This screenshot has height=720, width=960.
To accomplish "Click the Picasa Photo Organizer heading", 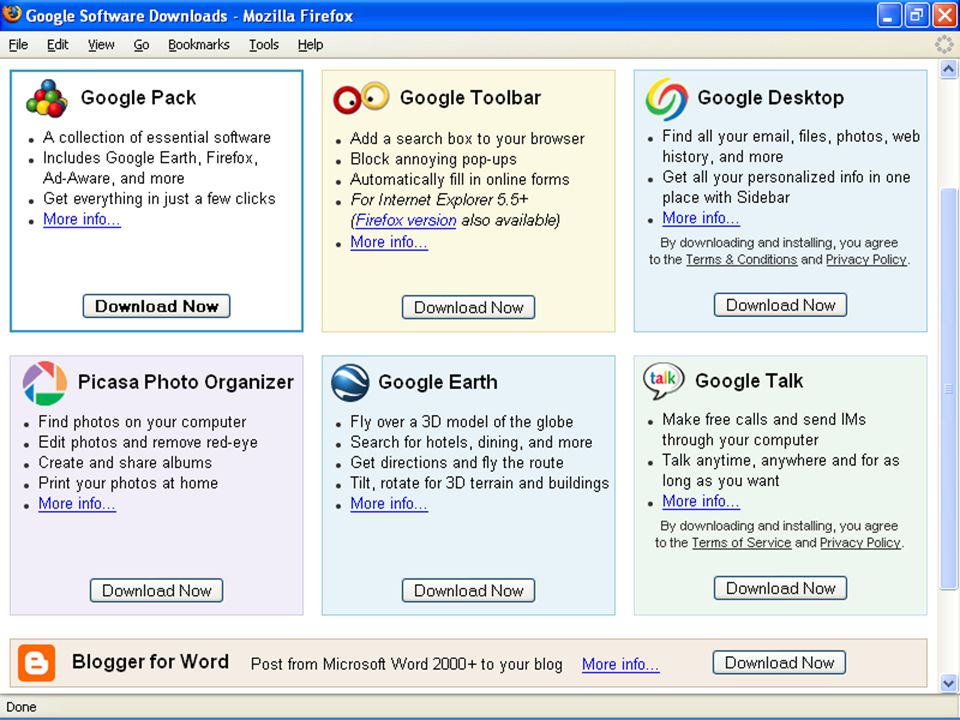I will pyautogui.click(x=186, y=382).
